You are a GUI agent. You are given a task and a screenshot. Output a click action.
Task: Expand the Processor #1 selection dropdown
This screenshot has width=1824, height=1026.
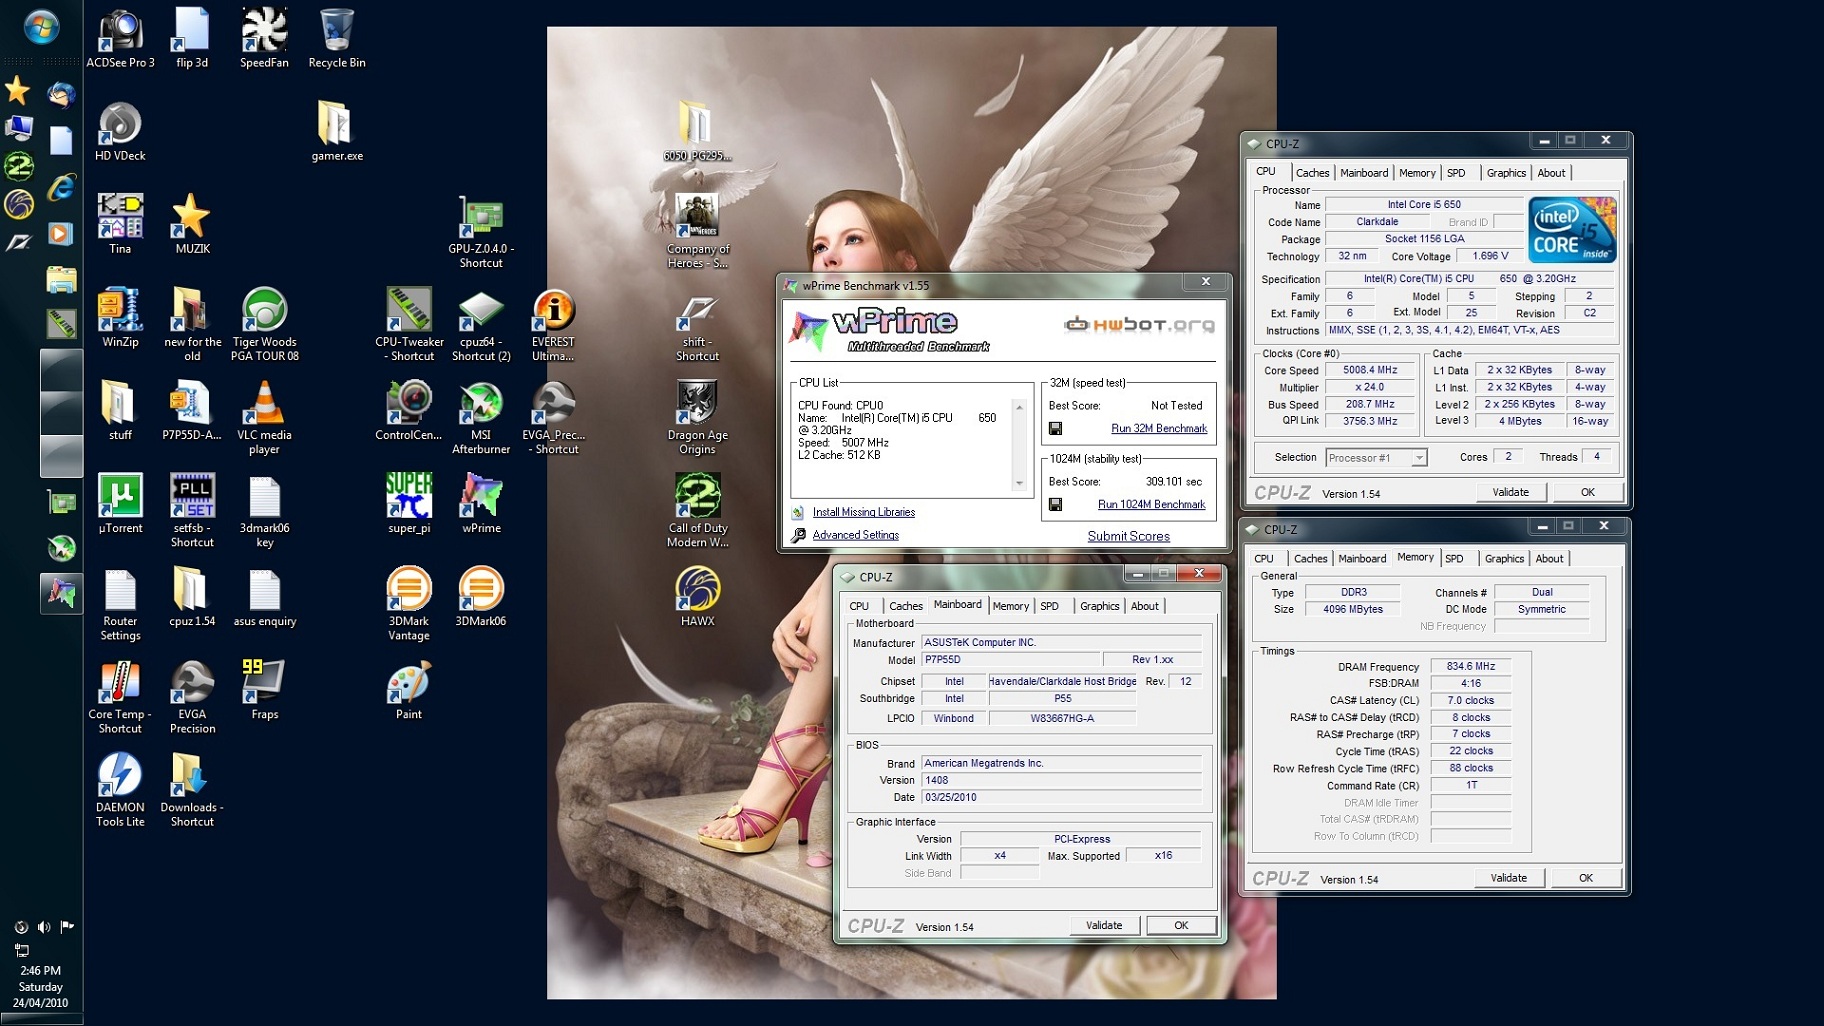(1418, 458)
